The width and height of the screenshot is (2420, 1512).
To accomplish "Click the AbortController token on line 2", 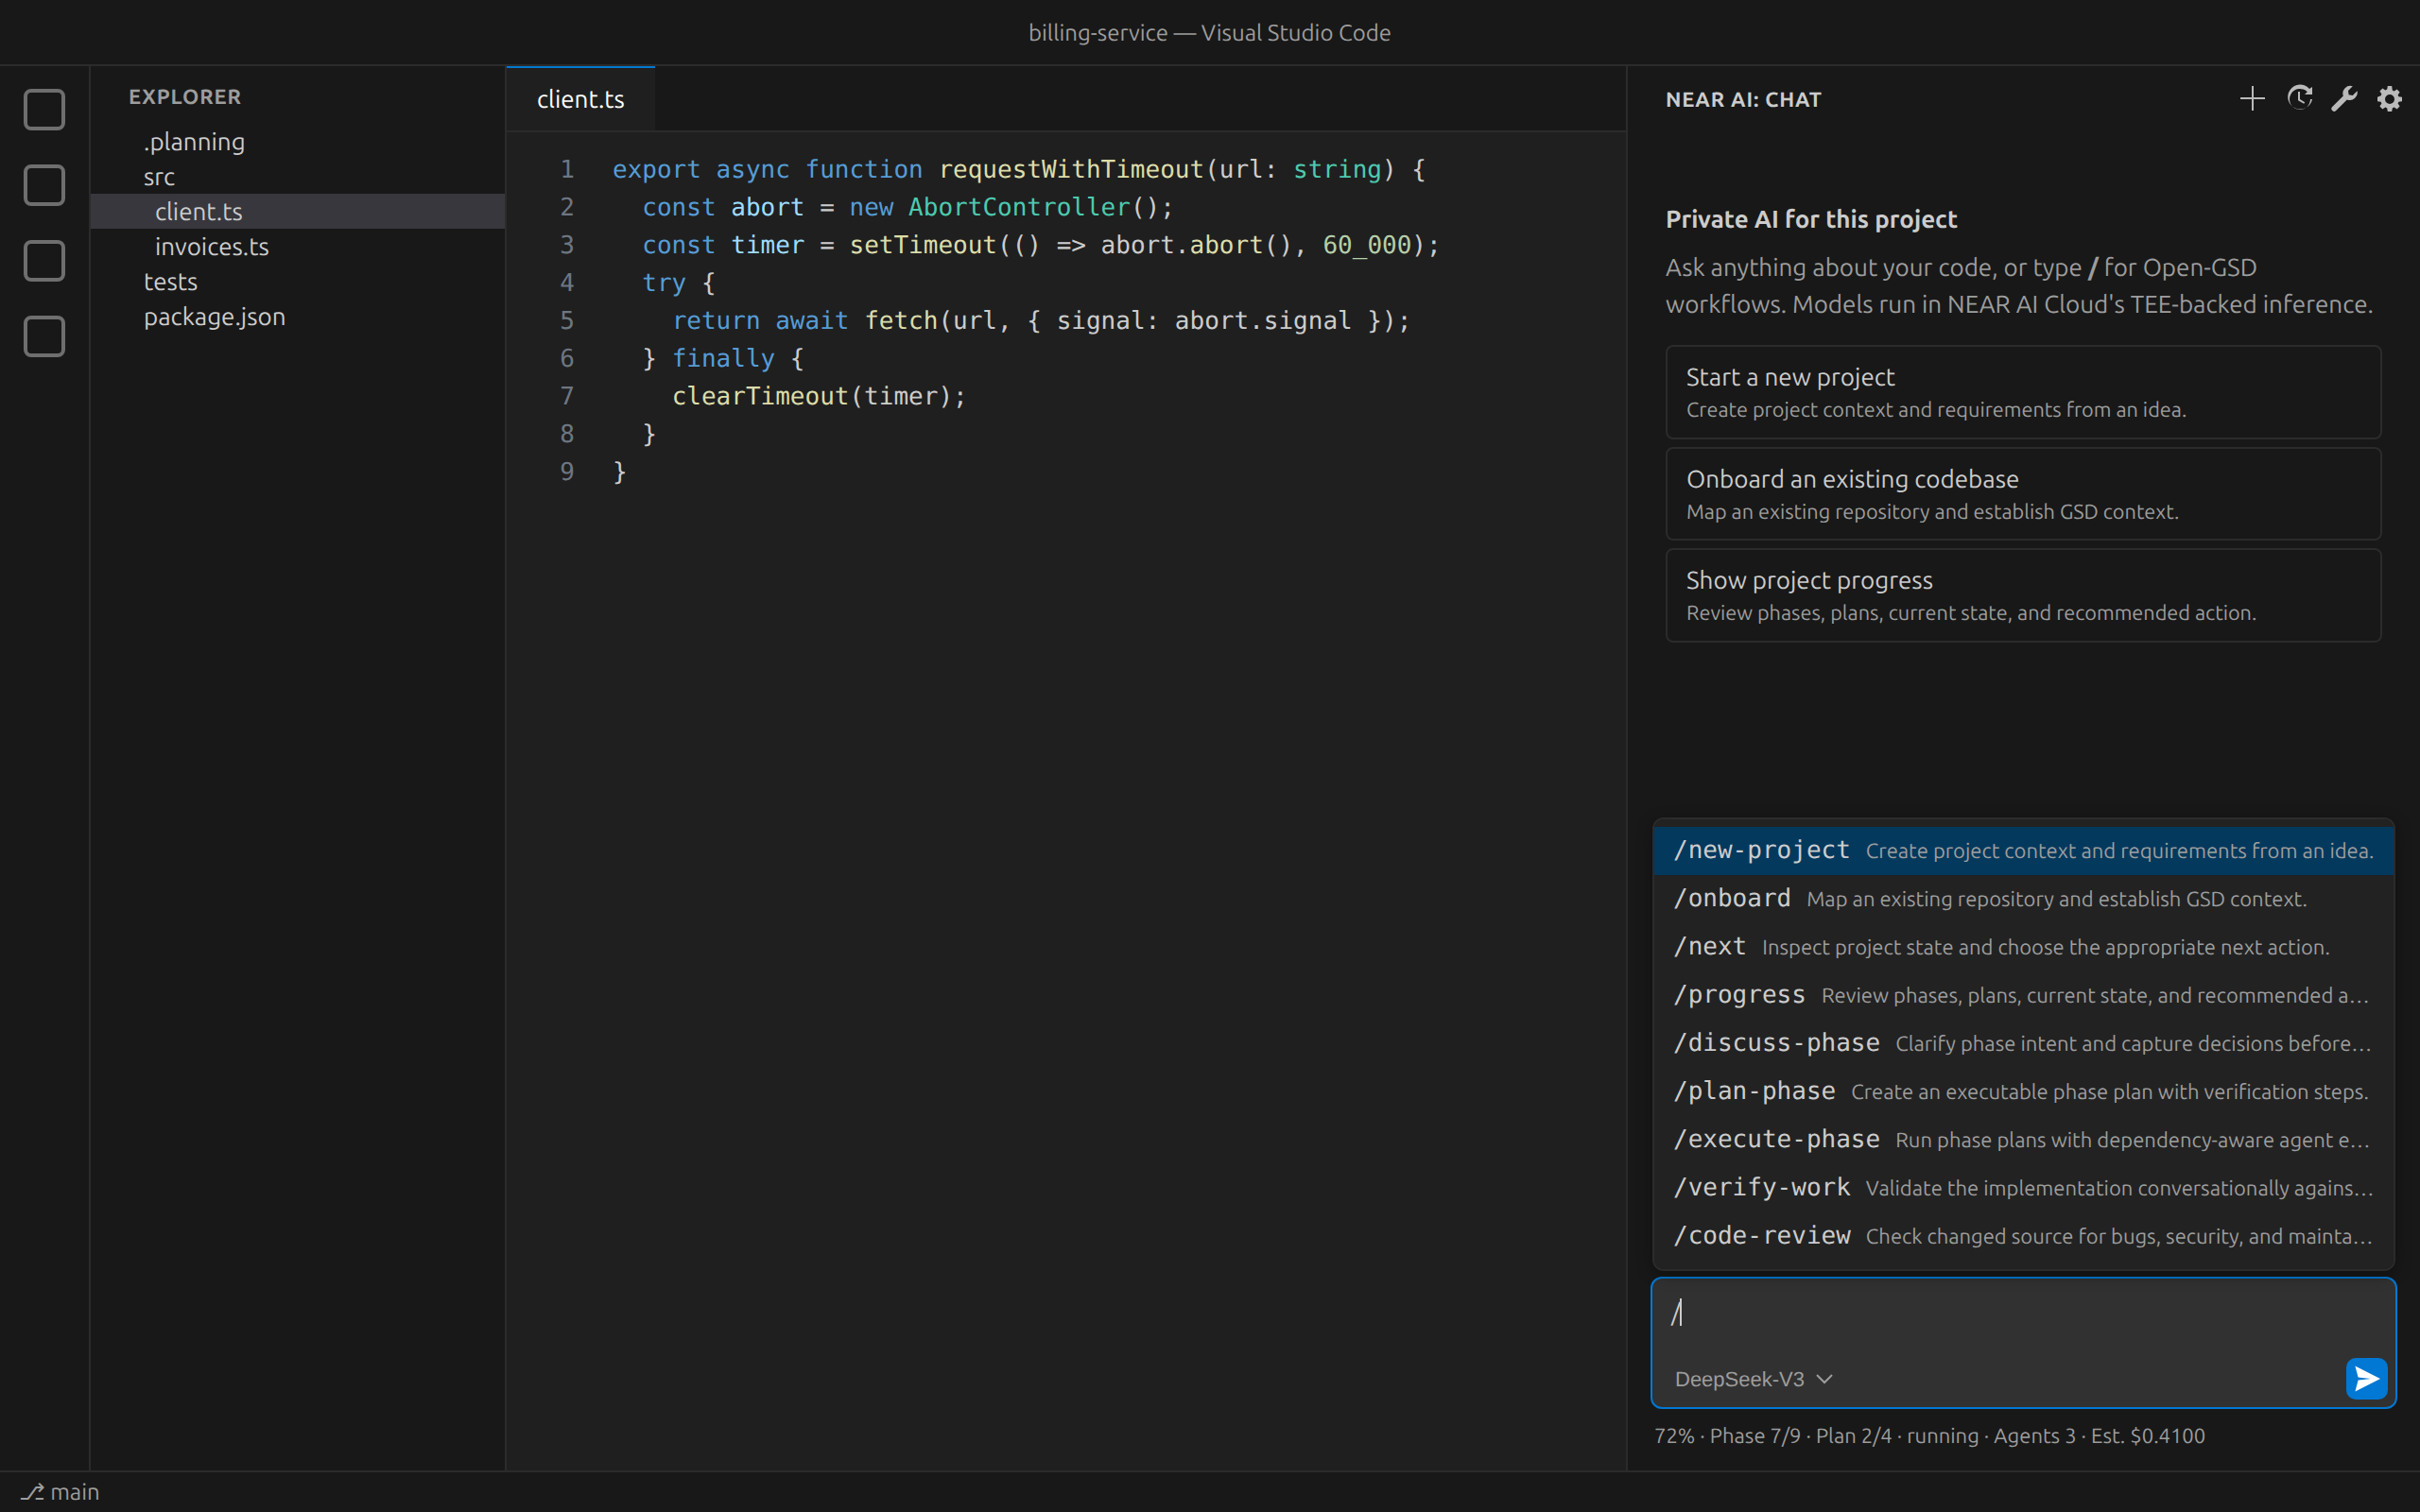I will coord(1018,207).
